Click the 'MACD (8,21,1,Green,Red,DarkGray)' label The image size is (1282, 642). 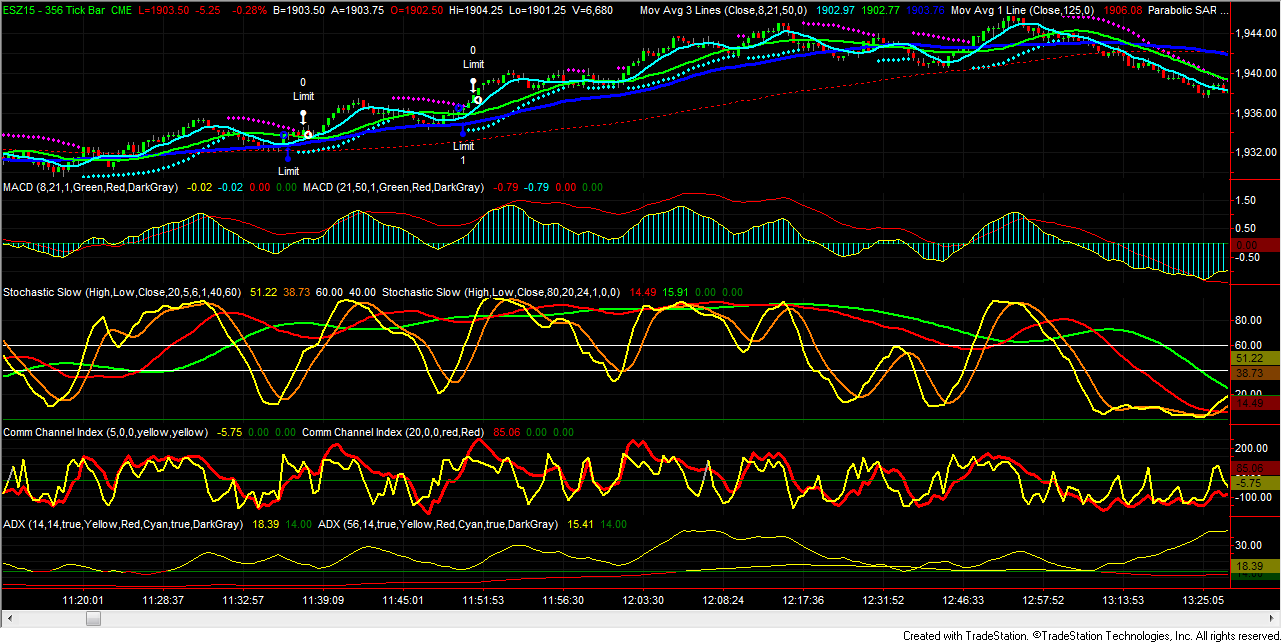90,187
